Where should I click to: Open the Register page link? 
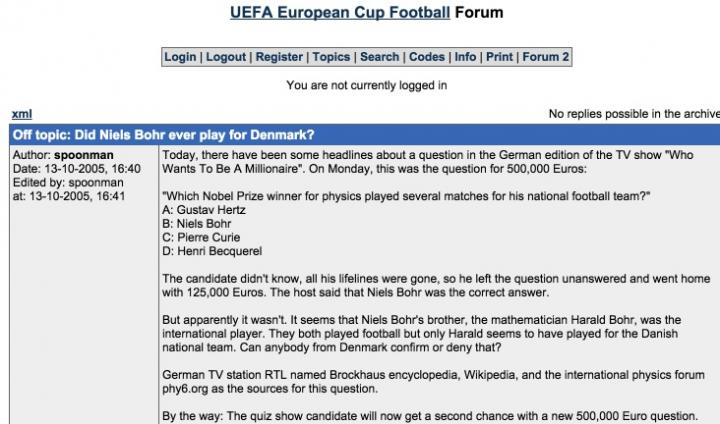point(279,57)
